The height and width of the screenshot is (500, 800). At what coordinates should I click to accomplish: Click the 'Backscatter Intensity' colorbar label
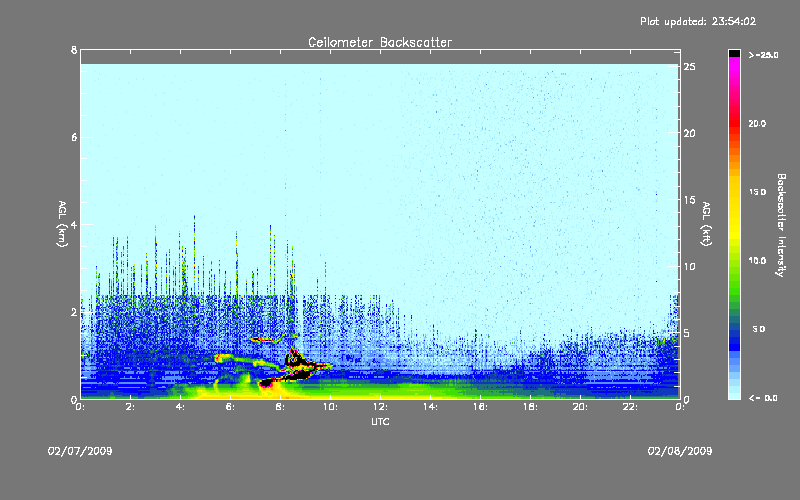pyautogui.click(x=781, y=225)
